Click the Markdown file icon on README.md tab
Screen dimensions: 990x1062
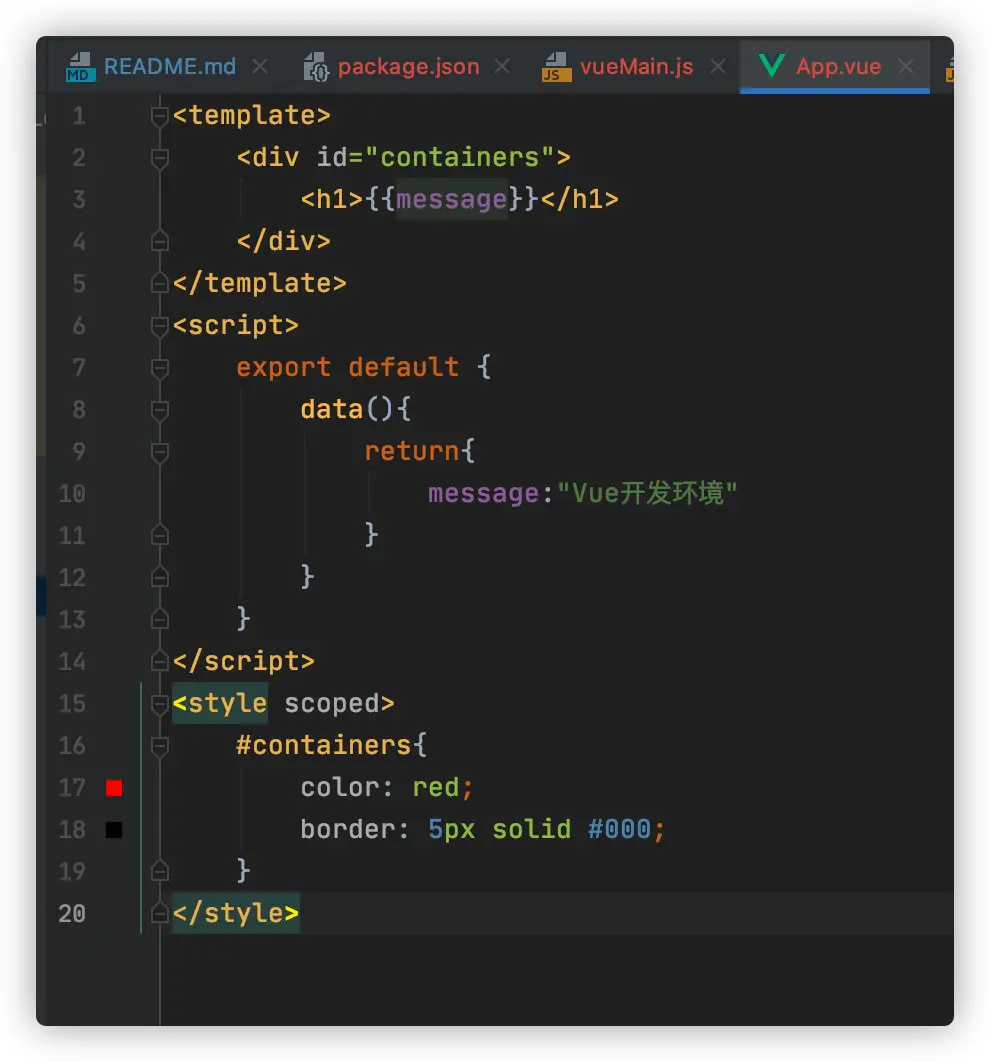coord(80,67)
